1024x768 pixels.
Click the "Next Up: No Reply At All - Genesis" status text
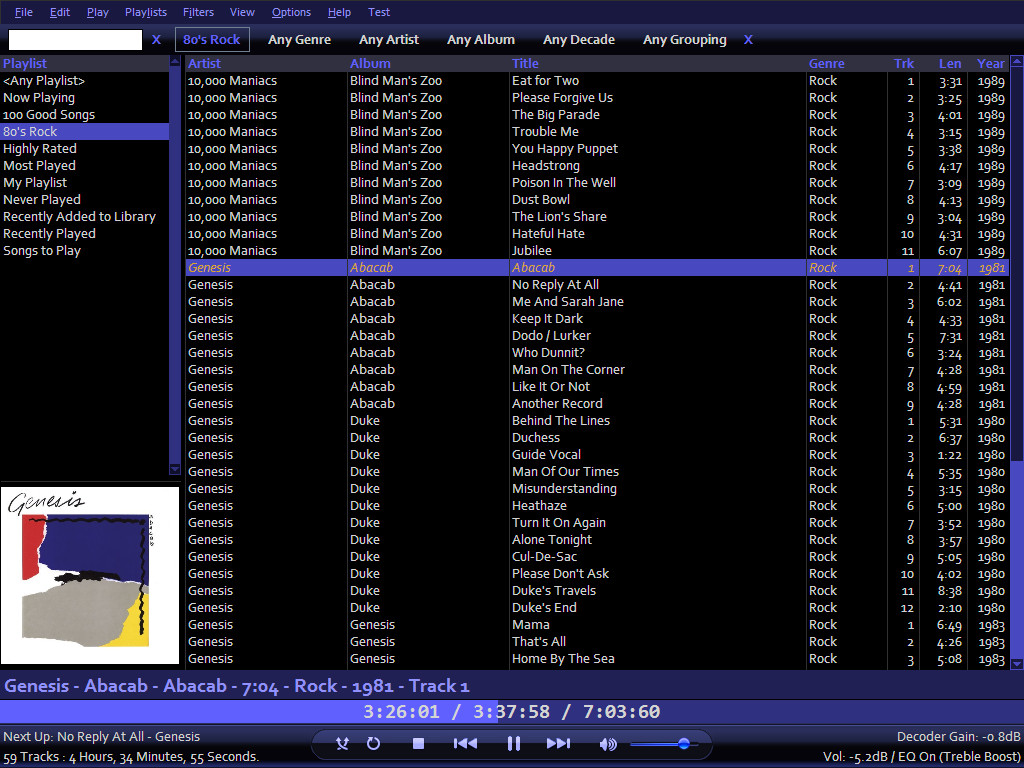coord(101,736)
